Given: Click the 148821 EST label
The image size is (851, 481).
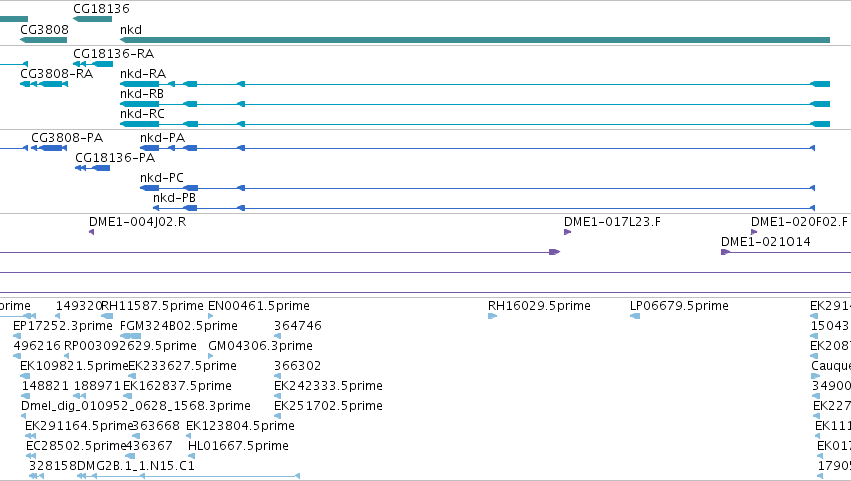Looking at the screenshot, I should coord(45,387).
